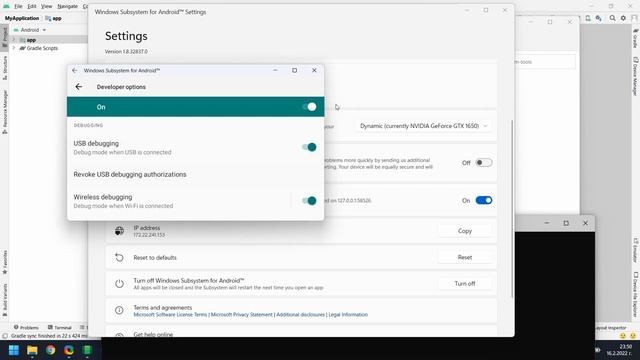The width and height of the screenshot is (640, 360).
Task: Click the Device Manager icon in the top toolbar
Action: tap(588, 18)
